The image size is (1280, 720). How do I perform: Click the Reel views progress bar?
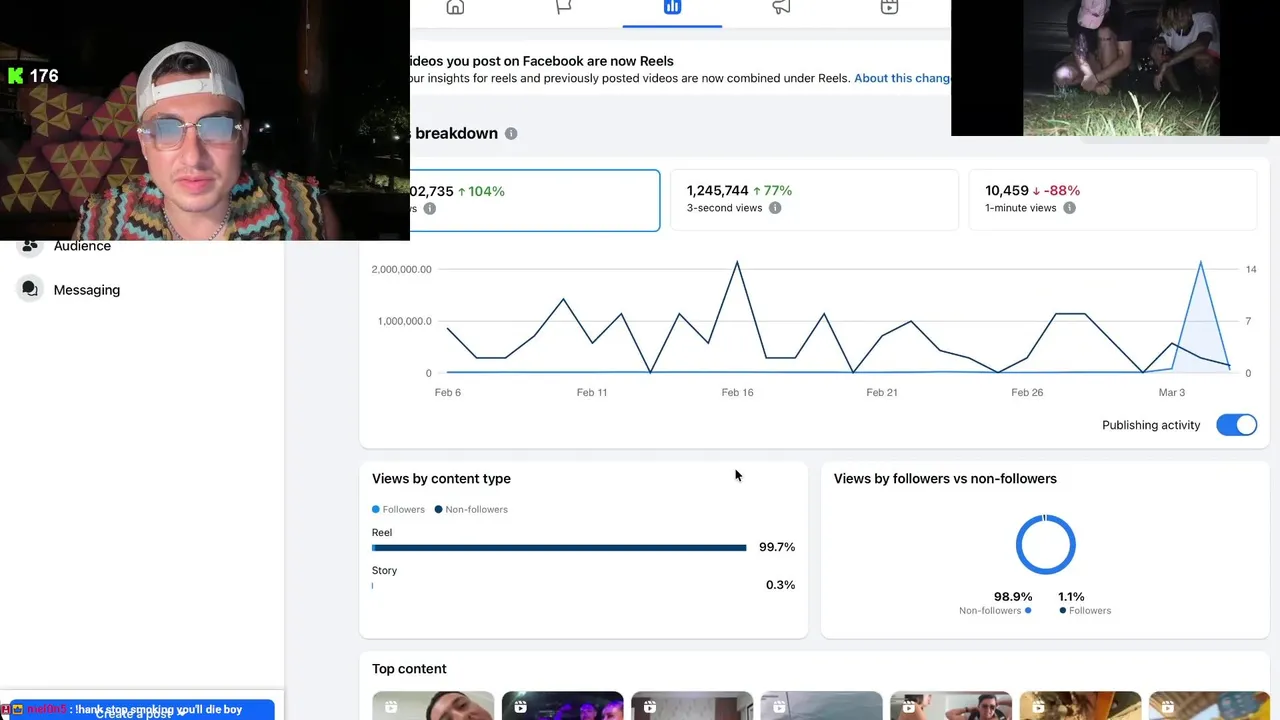[x=559, y=548]
